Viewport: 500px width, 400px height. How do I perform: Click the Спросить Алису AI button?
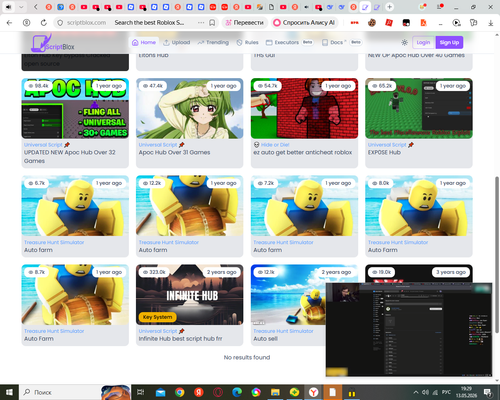click(304, 23)
